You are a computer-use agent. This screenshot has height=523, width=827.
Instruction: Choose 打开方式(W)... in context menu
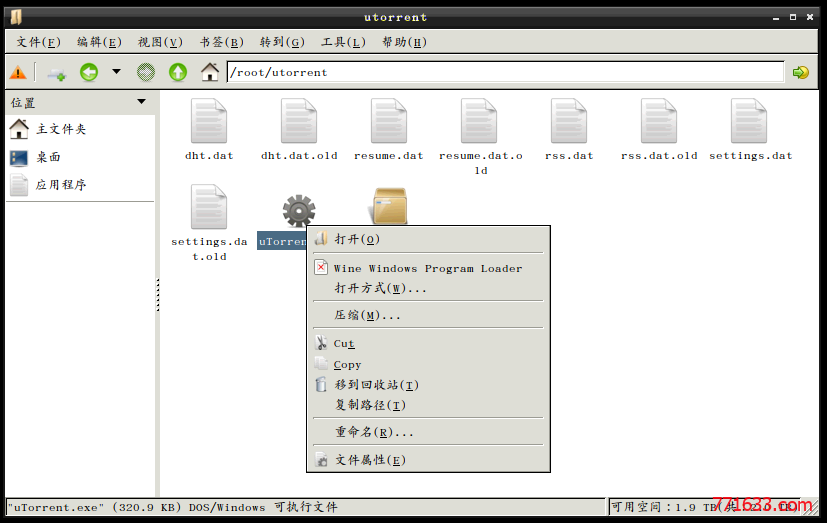(x=428, y=288)
